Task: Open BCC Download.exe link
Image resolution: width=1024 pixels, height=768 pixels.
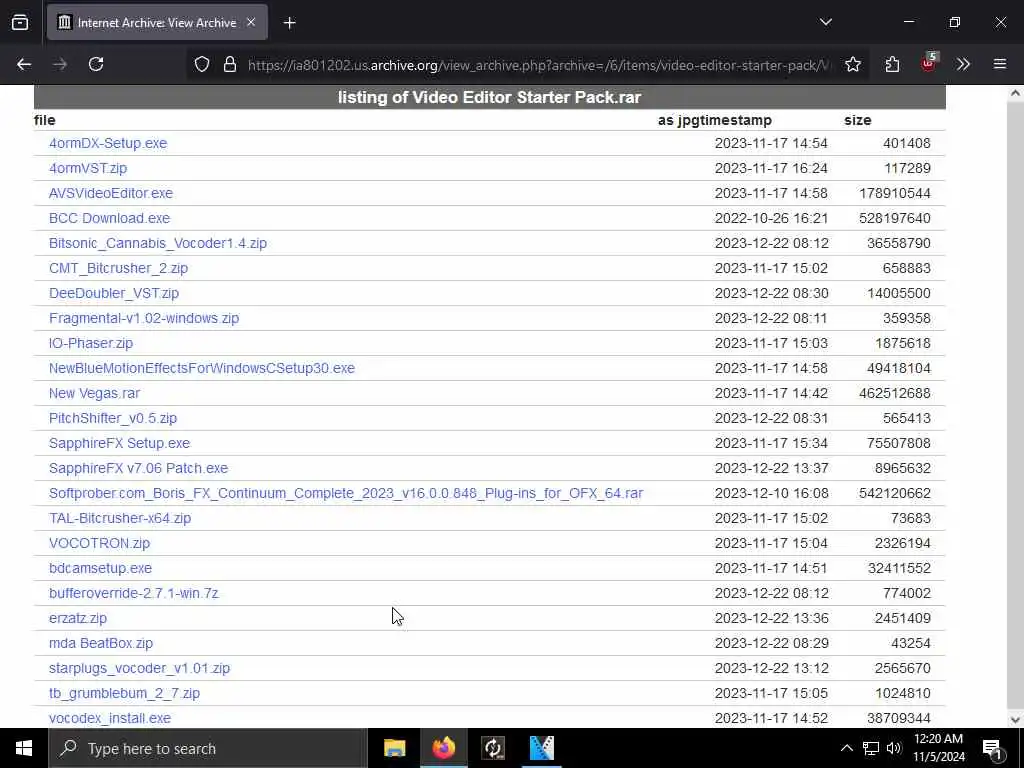Action: 109,218
